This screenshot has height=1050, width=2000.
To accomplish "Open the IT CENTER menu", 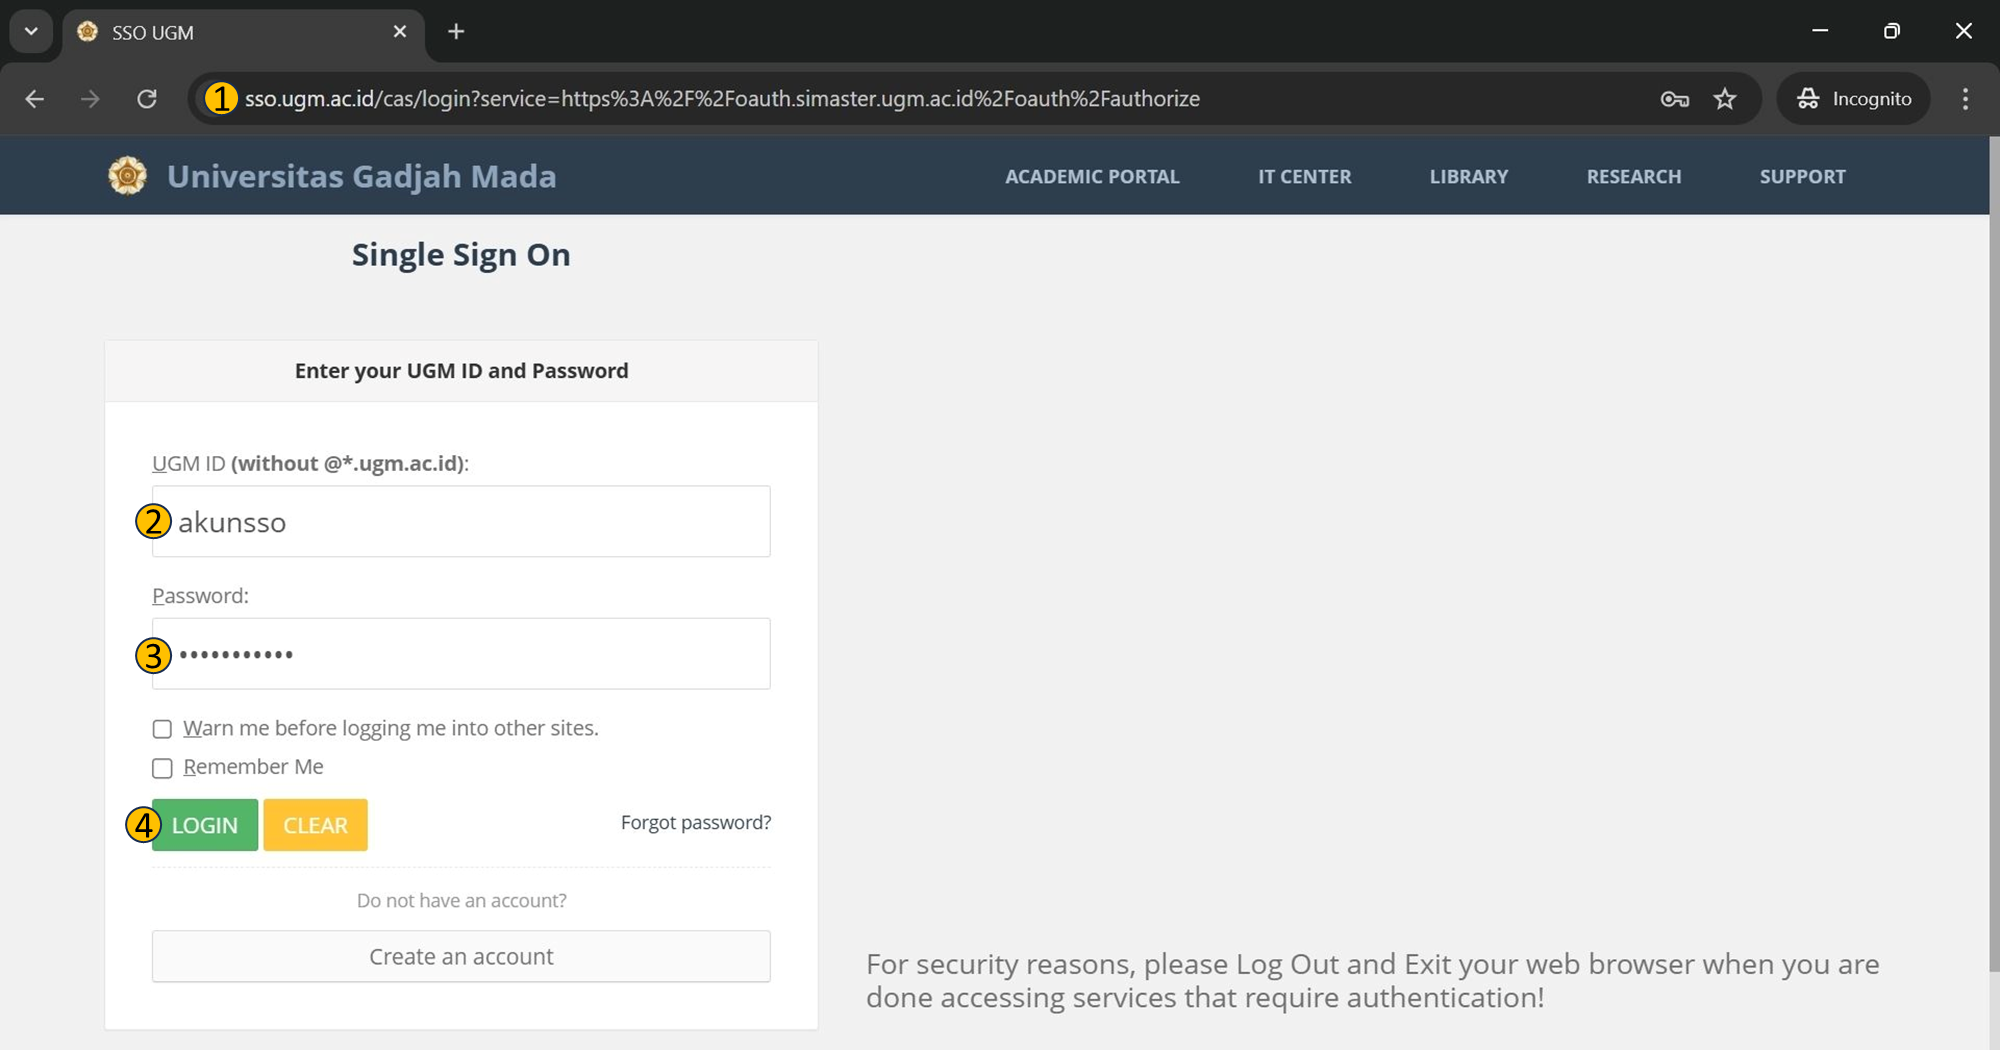I will (1305, 177).
